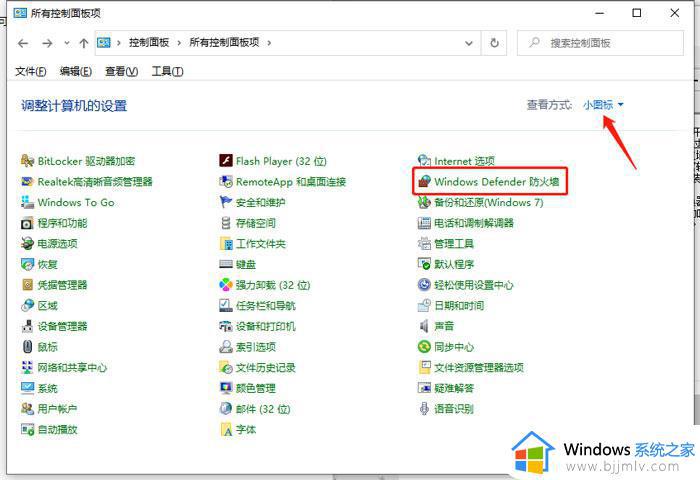The height and width of the screenshot is (480, 700).
Task: Click the 网络和共享中心 icon
Action: tap(27, 367)
